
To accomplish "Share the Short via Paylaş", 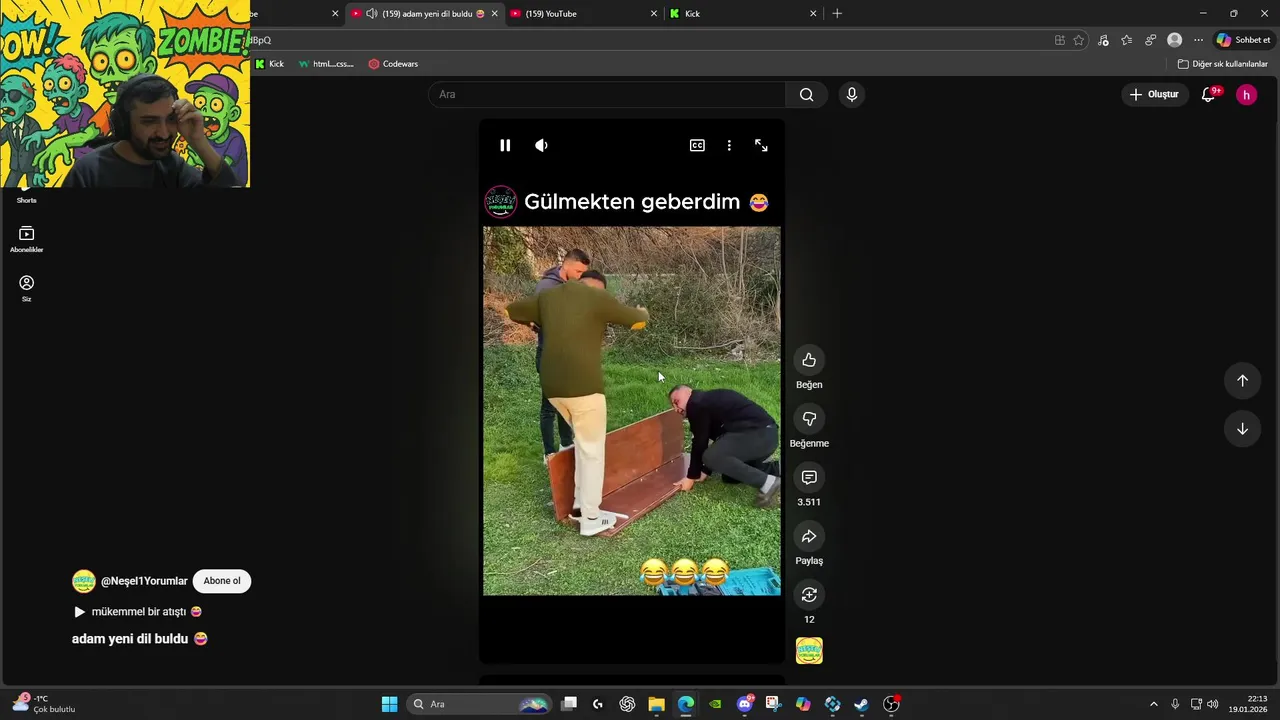I will point(809,536).
